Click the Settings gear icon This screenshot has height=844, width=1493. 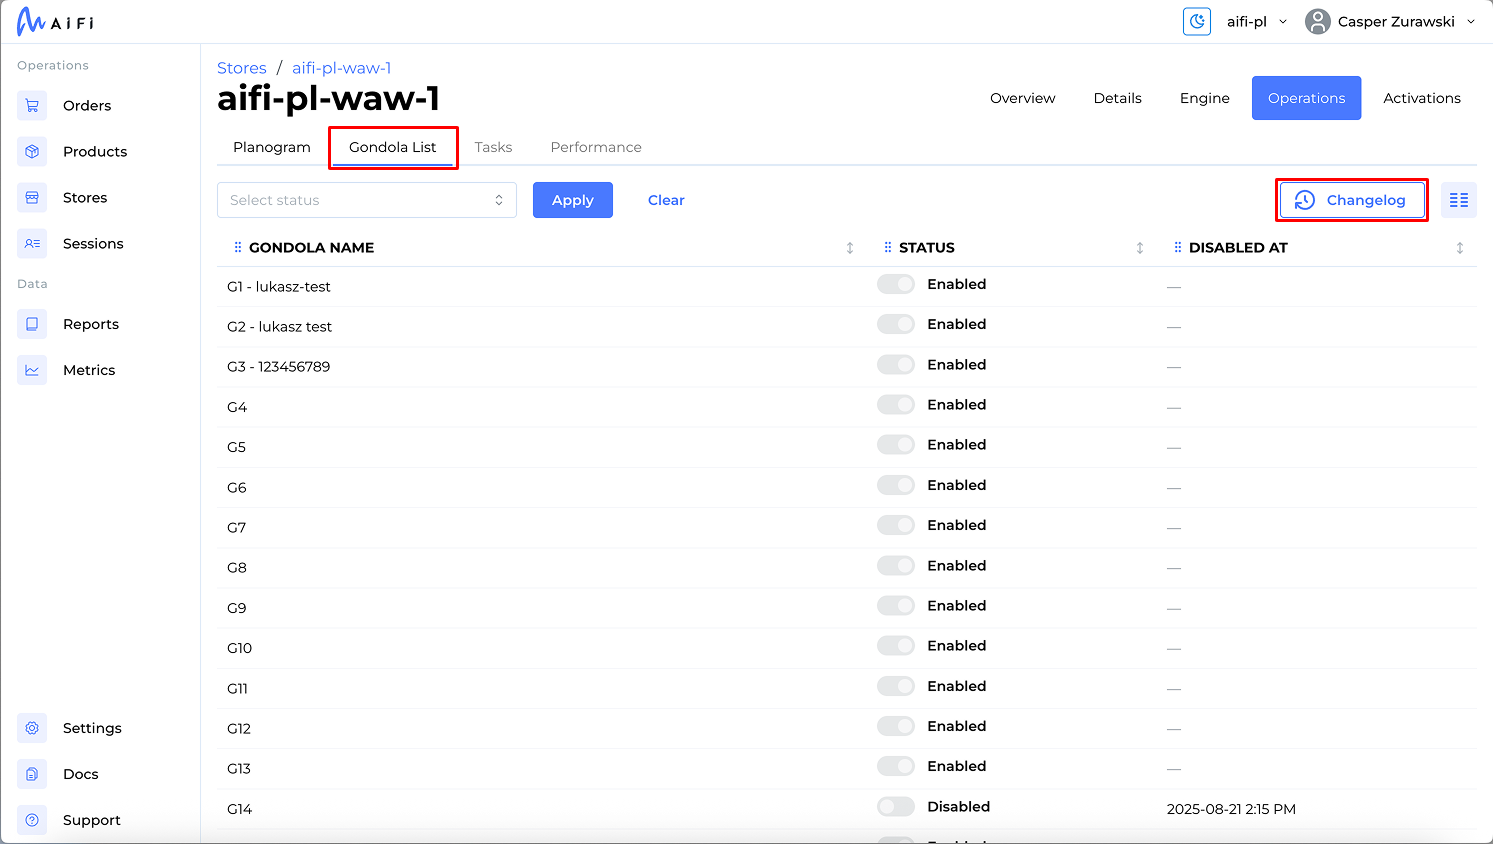click(x=32, y=728)
